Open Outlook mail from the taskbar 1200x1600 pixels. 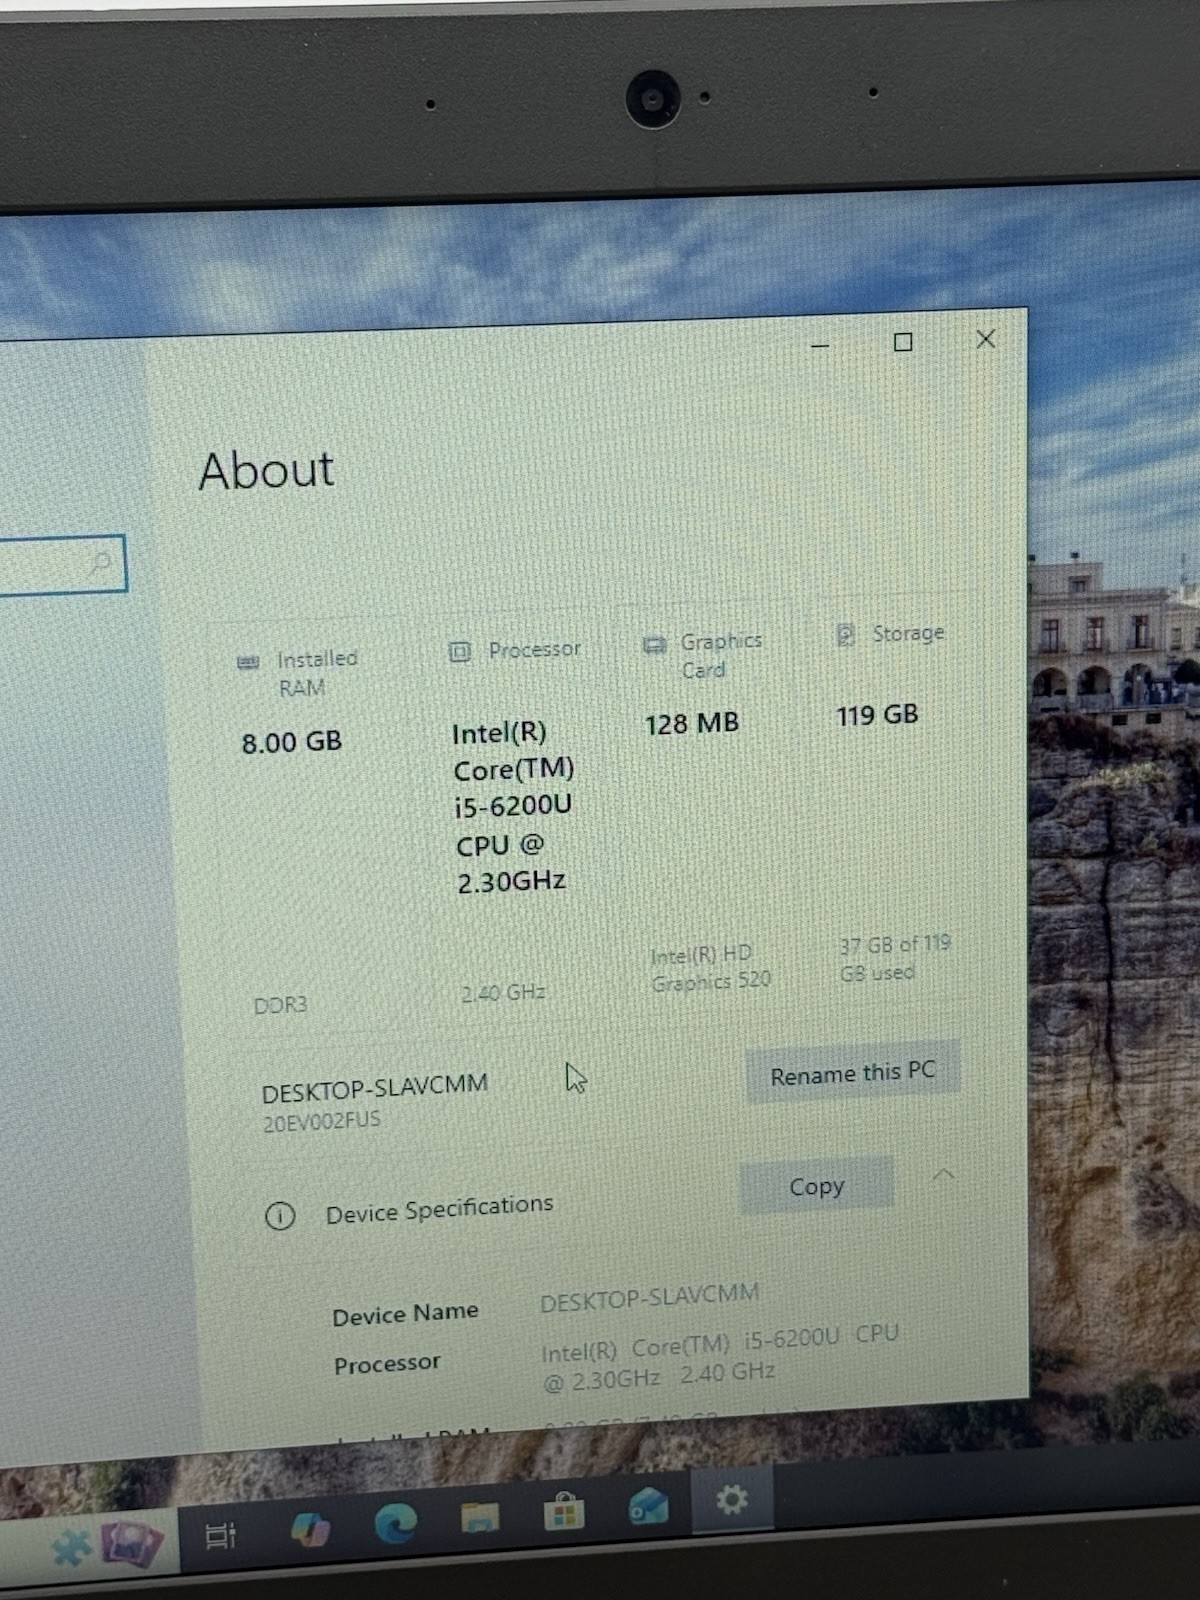point(648,1505)
